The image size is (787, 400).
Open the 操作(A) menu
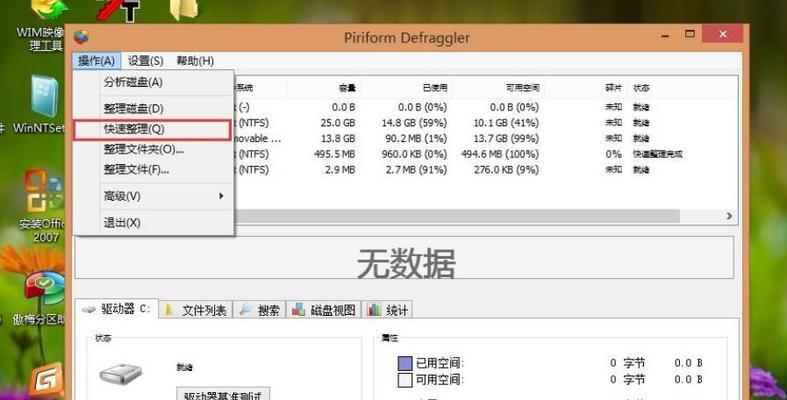coord(96,61)
